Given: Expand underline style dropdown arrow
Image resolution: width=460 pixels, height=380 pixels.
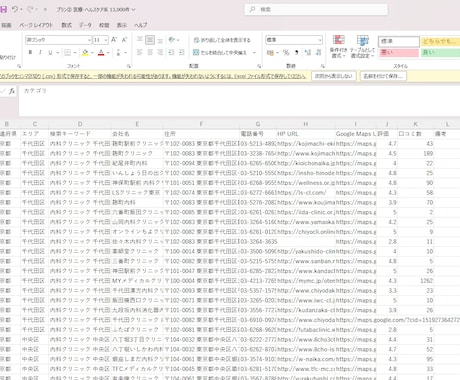Looking at the screenshot, I should [x=58, y=53].
